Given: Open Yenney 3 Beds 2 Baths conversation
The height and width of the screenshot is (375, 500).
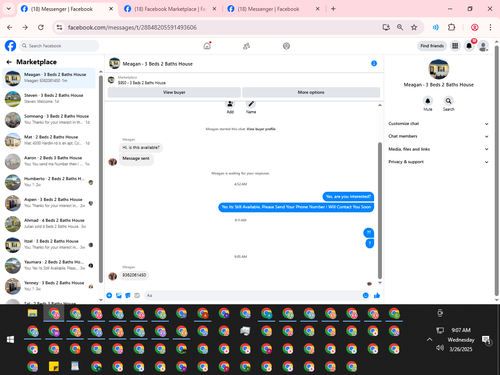Looking at the screenshot, I should pos(50,286).
